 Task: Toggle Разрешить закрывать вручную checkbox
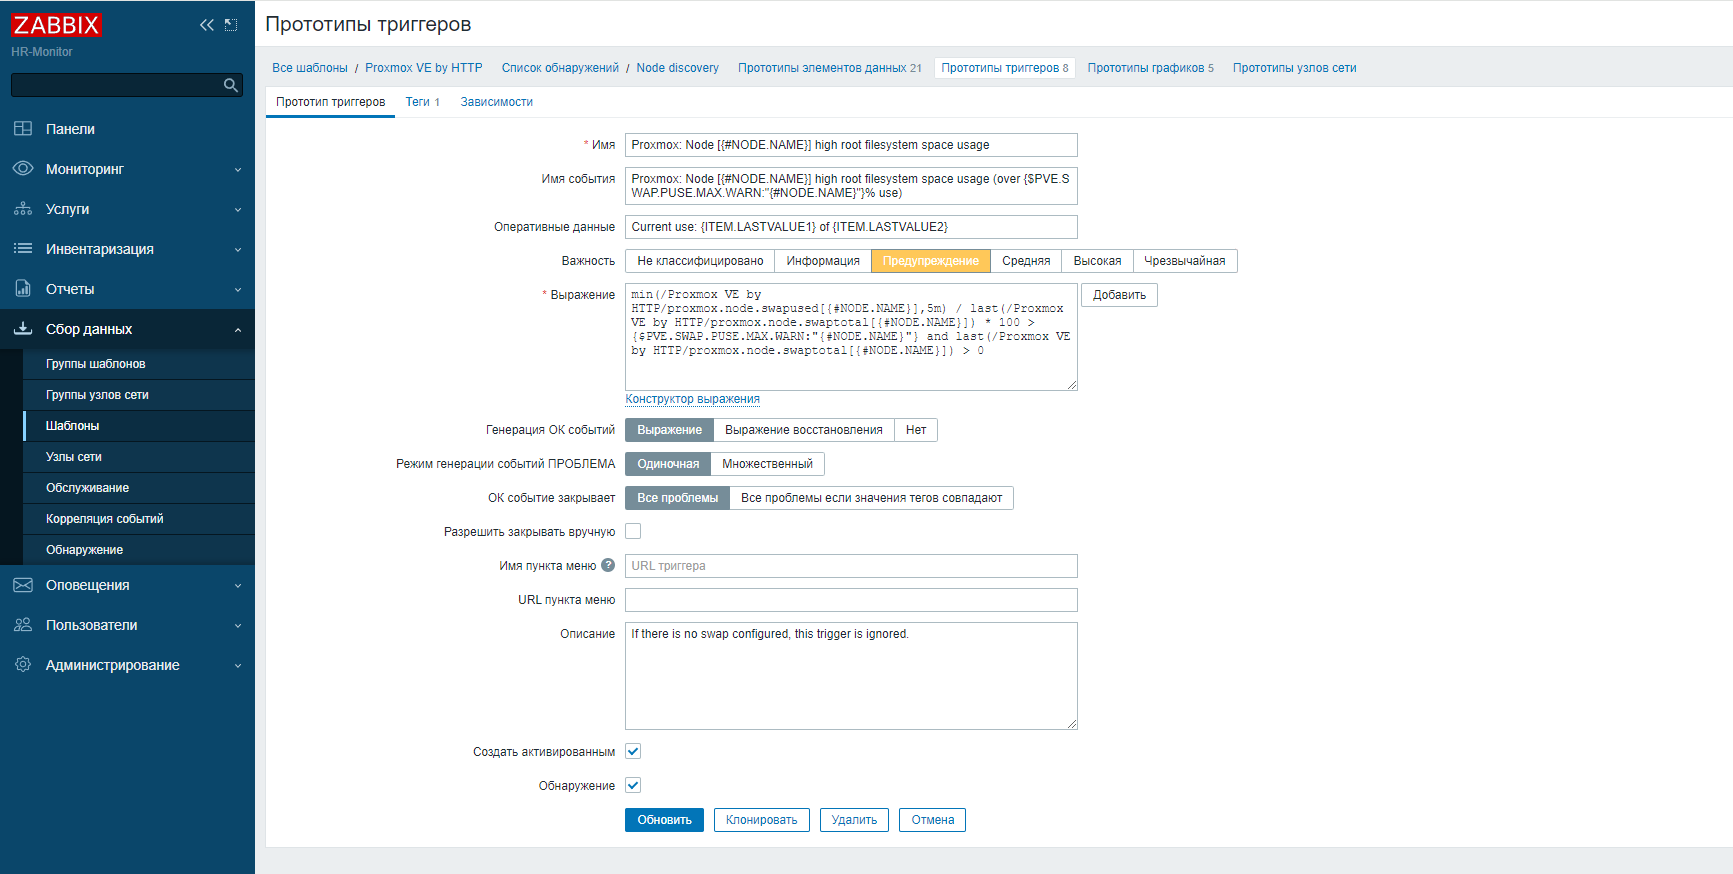pyautogui.click(x=633, y=531)
